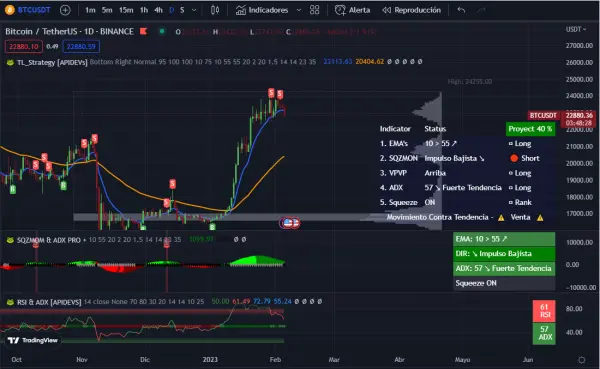Image resolution: width=600 pixels, height=369 pixels.
Task: Select the 15m timeframe
Action: click(126, 10)
